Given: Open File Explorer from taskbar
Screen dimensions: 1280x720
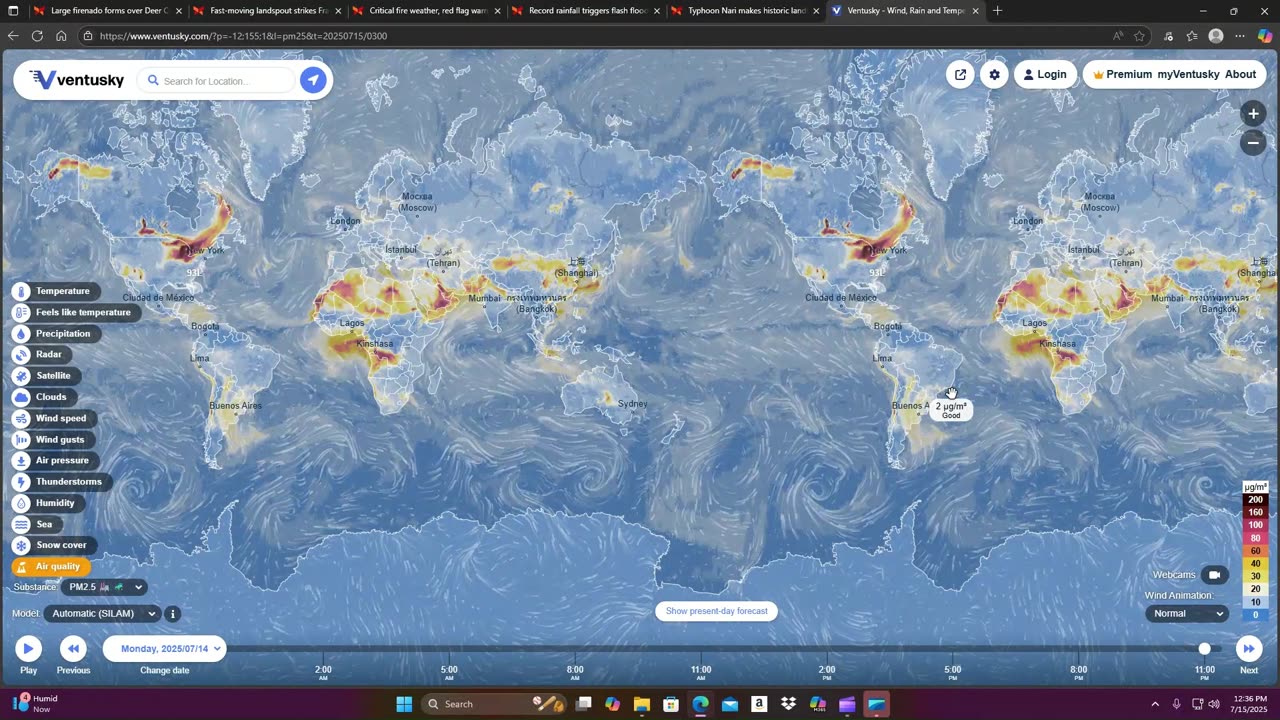Looking at the screenshot, I should pos(642,704).
